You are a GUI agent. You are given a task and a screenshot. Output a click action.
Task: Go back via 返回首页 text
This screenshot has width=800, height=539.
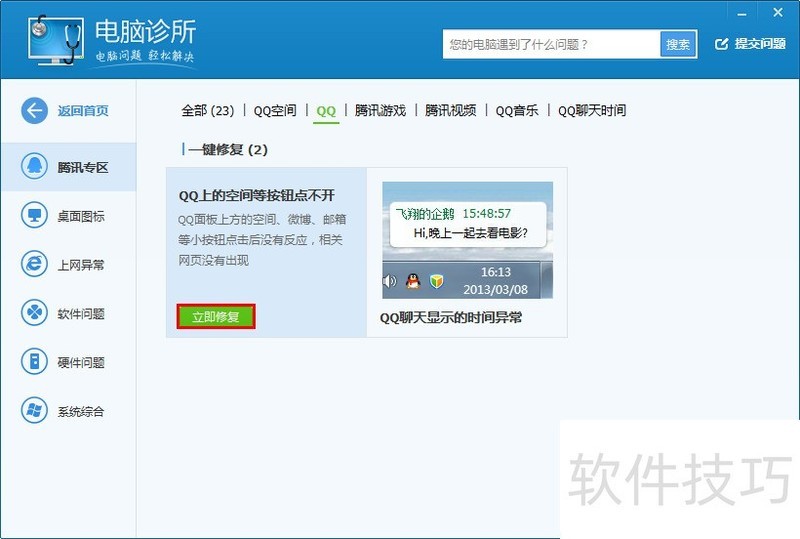pyautogui.click(x=83, y=111)
